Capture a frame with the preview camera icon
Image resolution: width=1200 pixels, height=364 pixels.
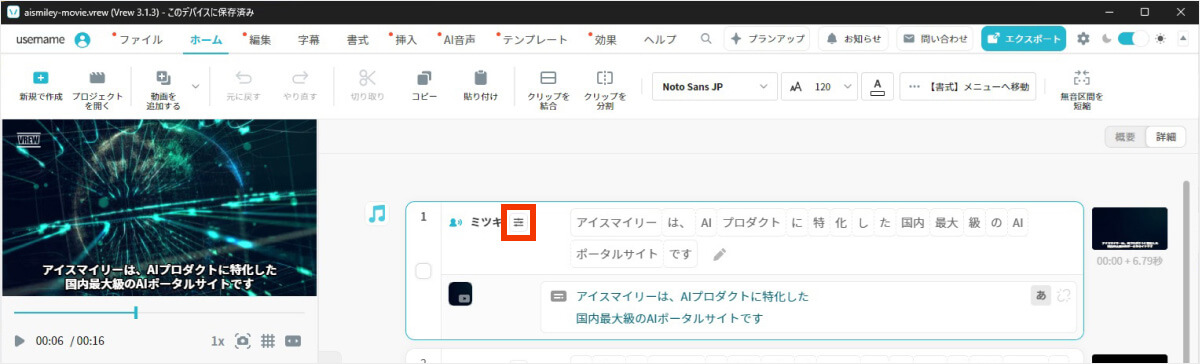click(242, 341)
